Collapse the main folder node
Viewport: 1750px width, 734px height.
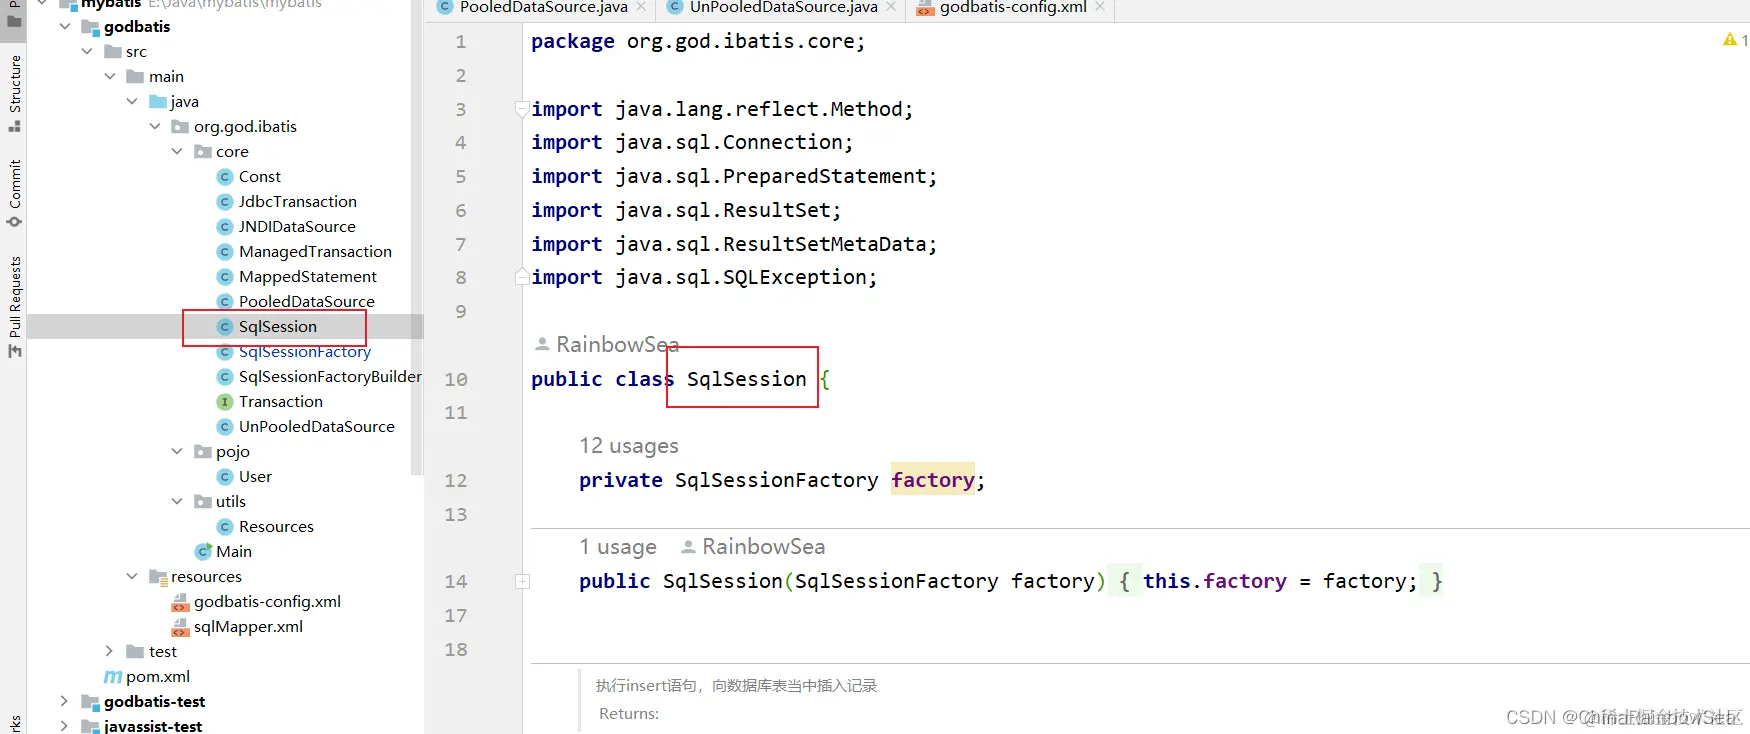(x=110, y=76)
